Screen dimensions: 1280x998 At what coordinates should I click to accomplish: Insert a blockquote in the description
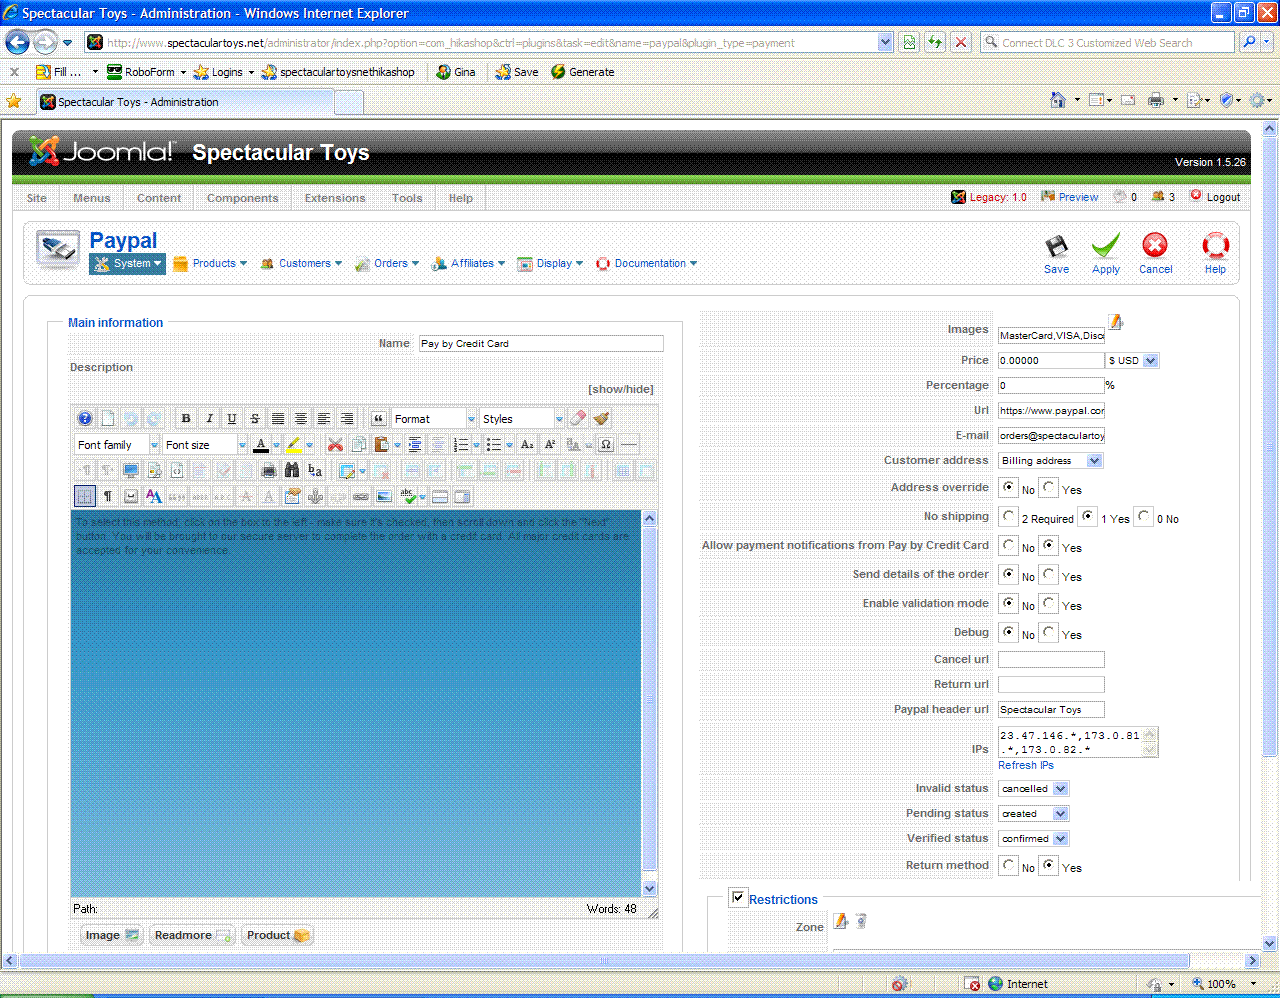tap(379, 419)
